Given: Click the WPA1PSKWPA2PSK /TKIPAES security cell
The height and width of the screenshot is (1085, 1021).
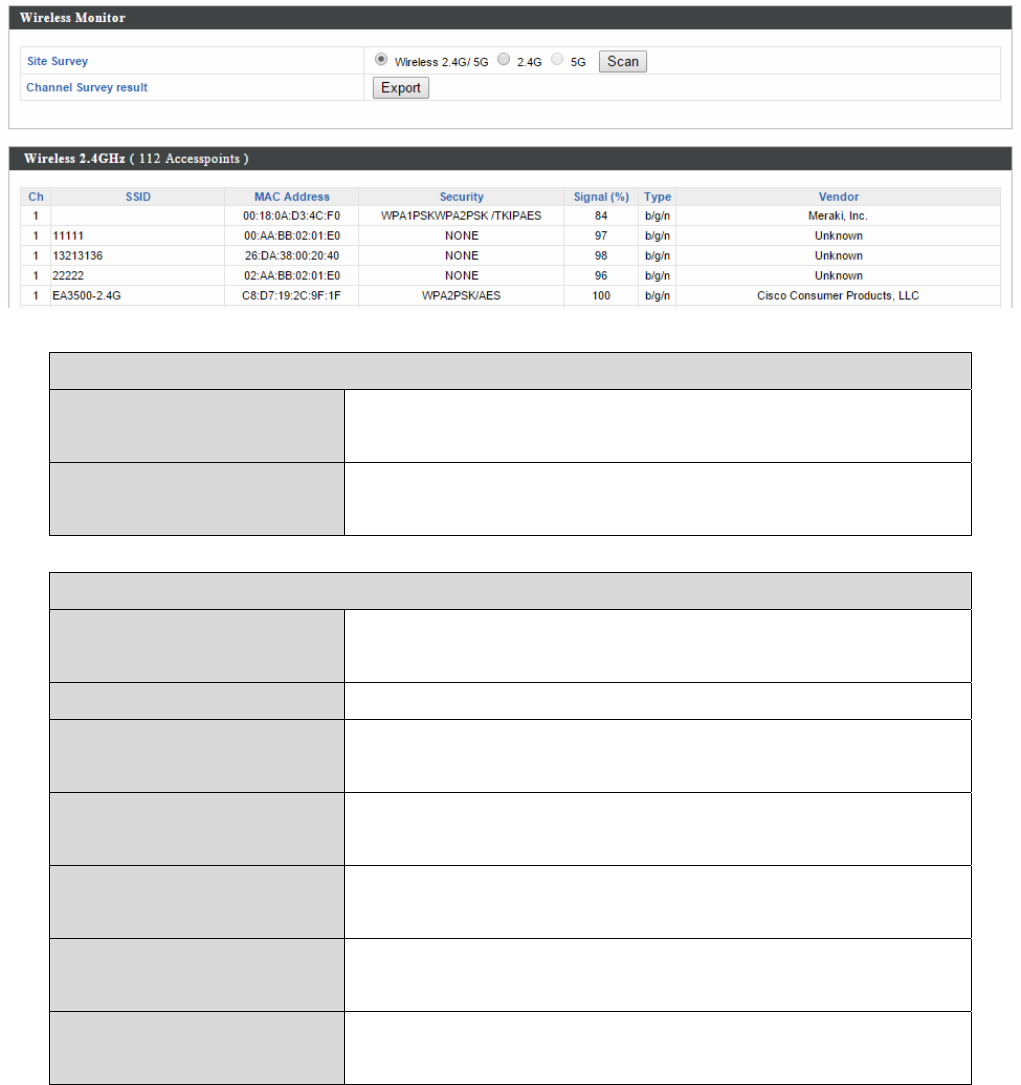Looking at the screenshot, I should click(461, 216).
